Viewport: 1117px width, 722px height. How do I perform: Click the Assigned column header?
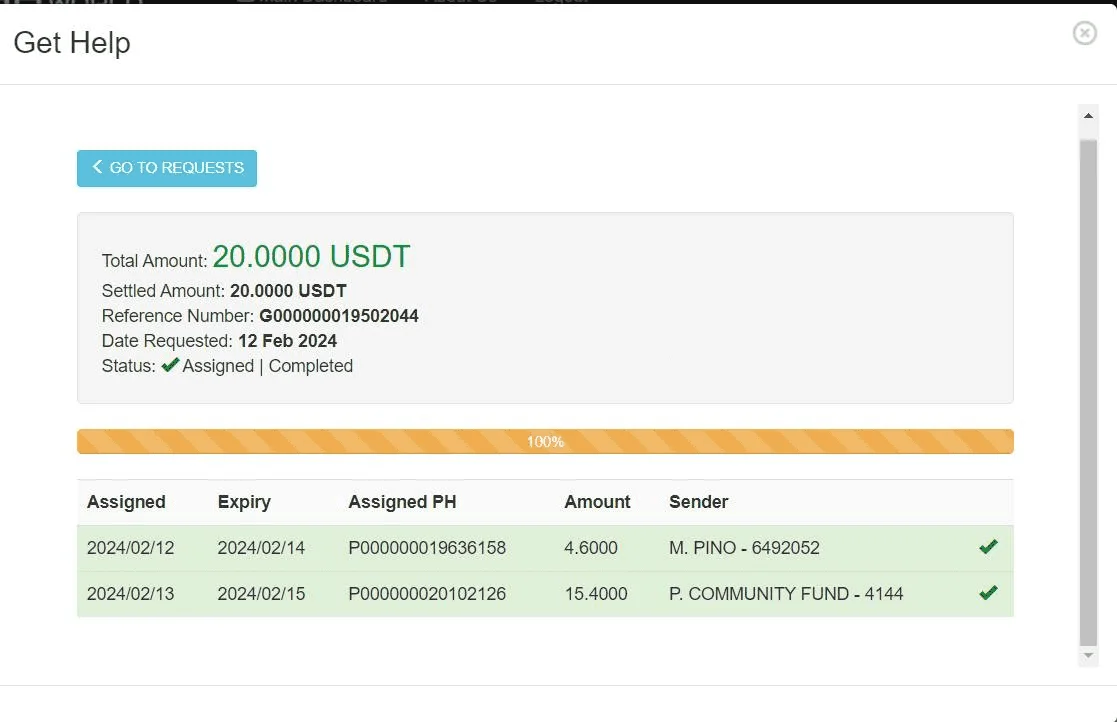[126, 502]
